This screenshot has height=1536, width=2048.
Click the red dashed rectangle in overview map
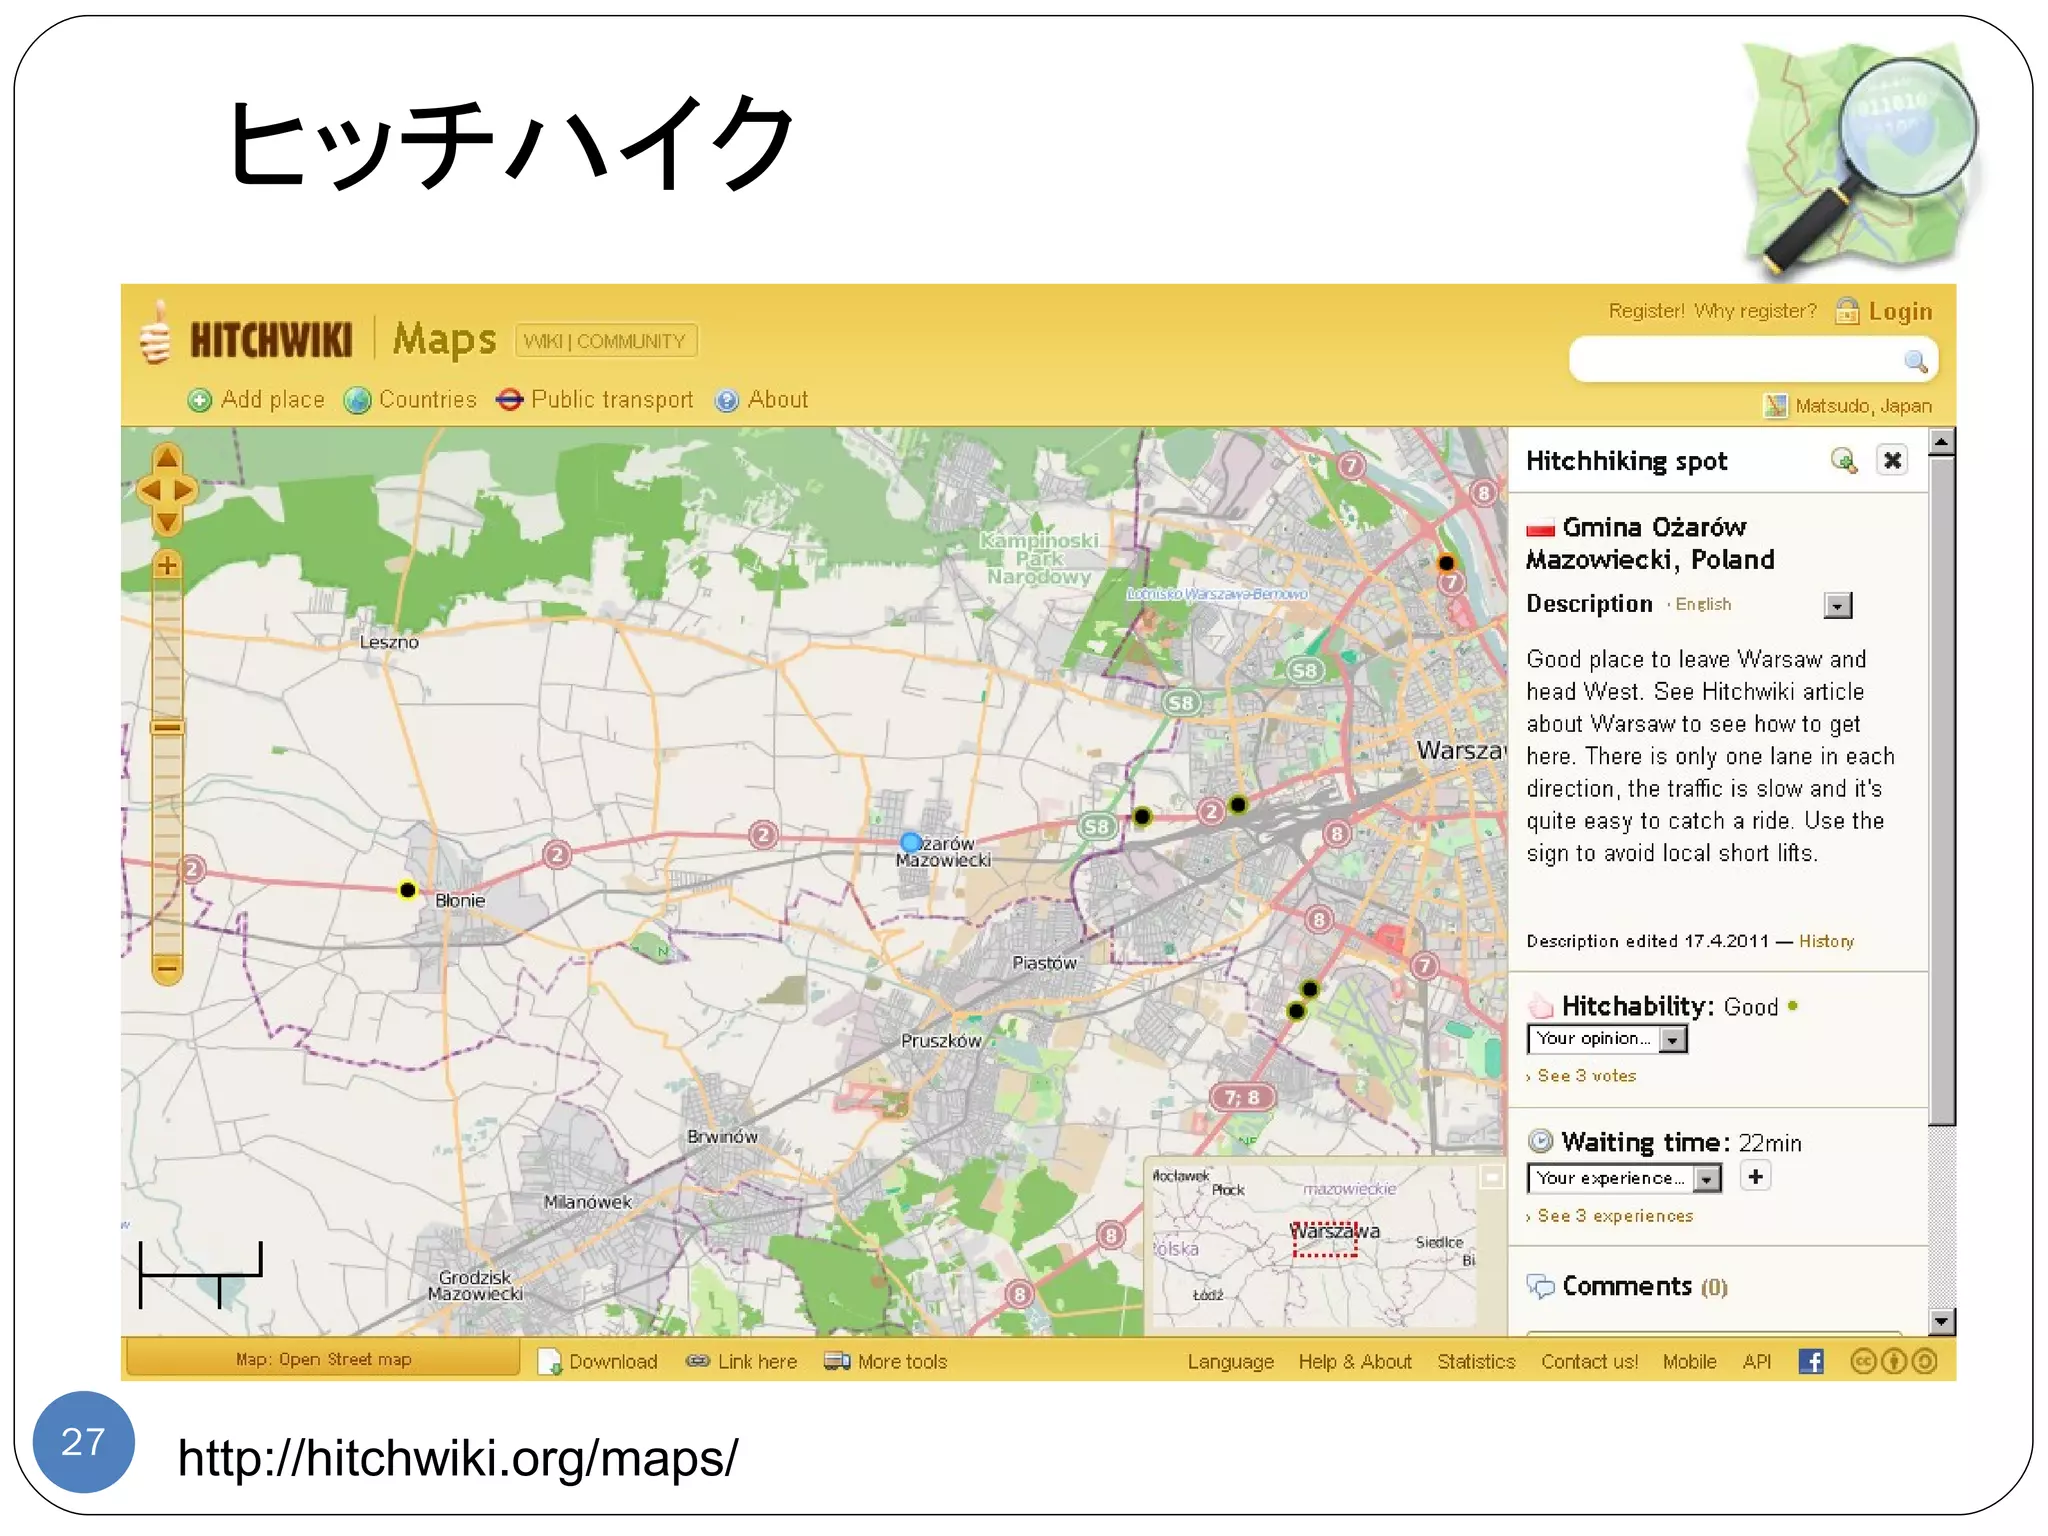tap(1324, 1239)
